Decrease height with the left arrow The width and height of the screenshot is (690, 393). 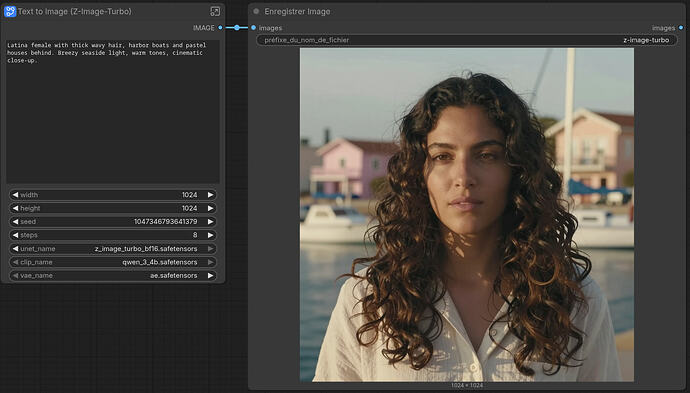15,208
